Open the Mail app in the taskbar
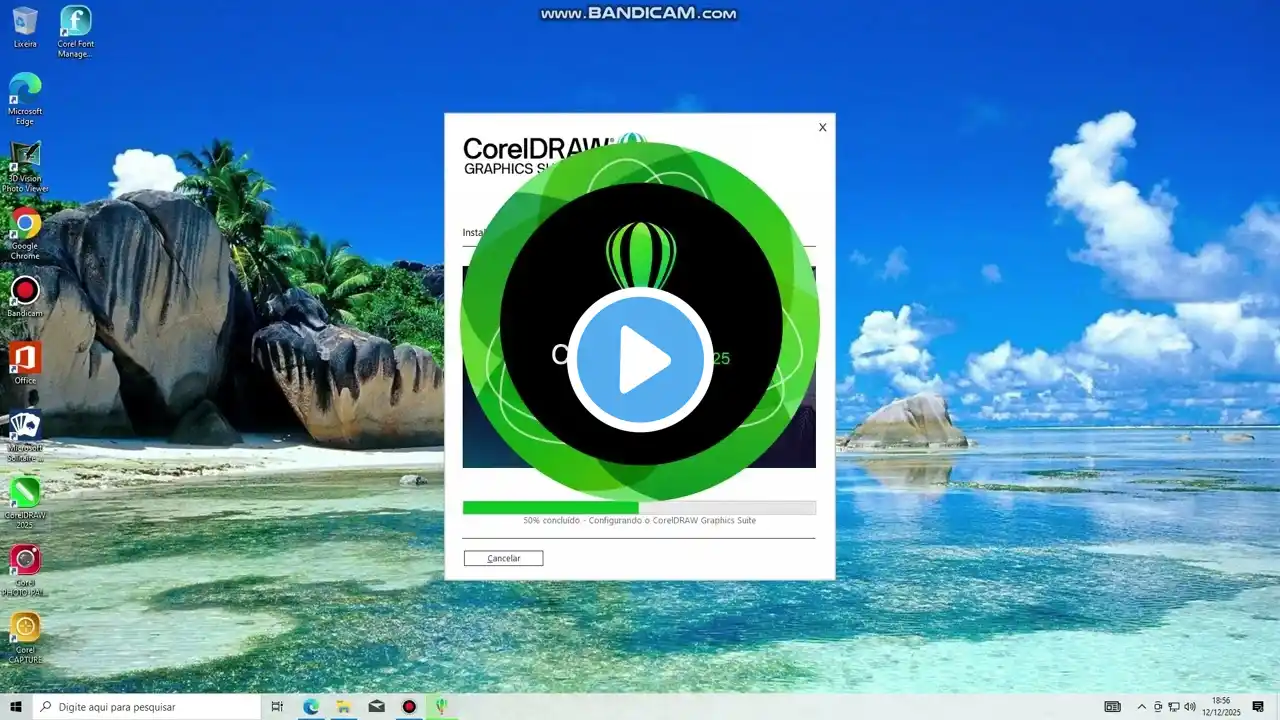This screenshot has width=1280, height=720. click(x=376, y=707)
